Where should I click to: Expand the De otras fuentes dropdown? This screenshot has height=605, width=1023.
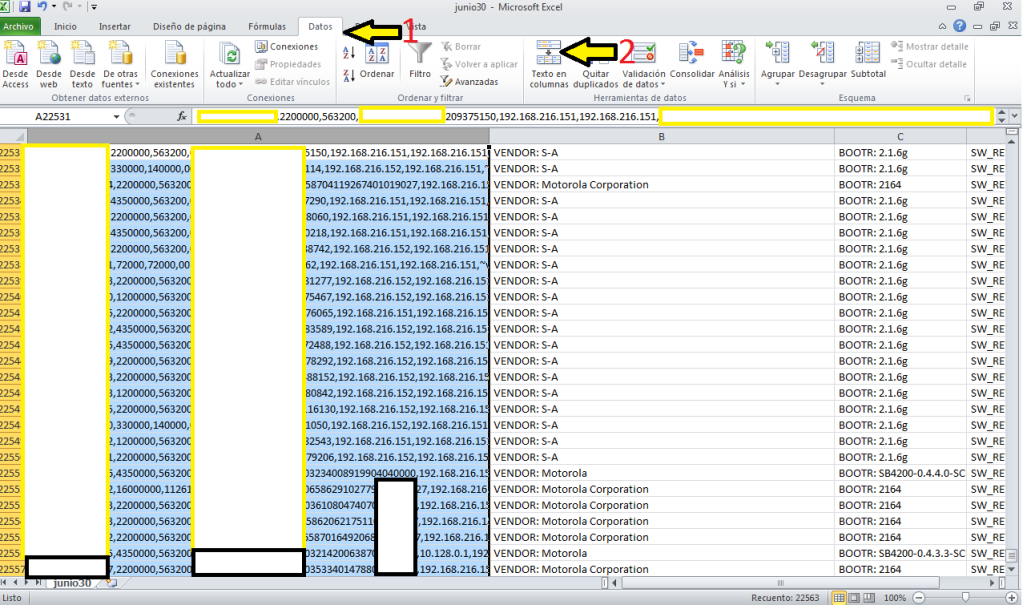pyautogui.click(x=119, y=85)
